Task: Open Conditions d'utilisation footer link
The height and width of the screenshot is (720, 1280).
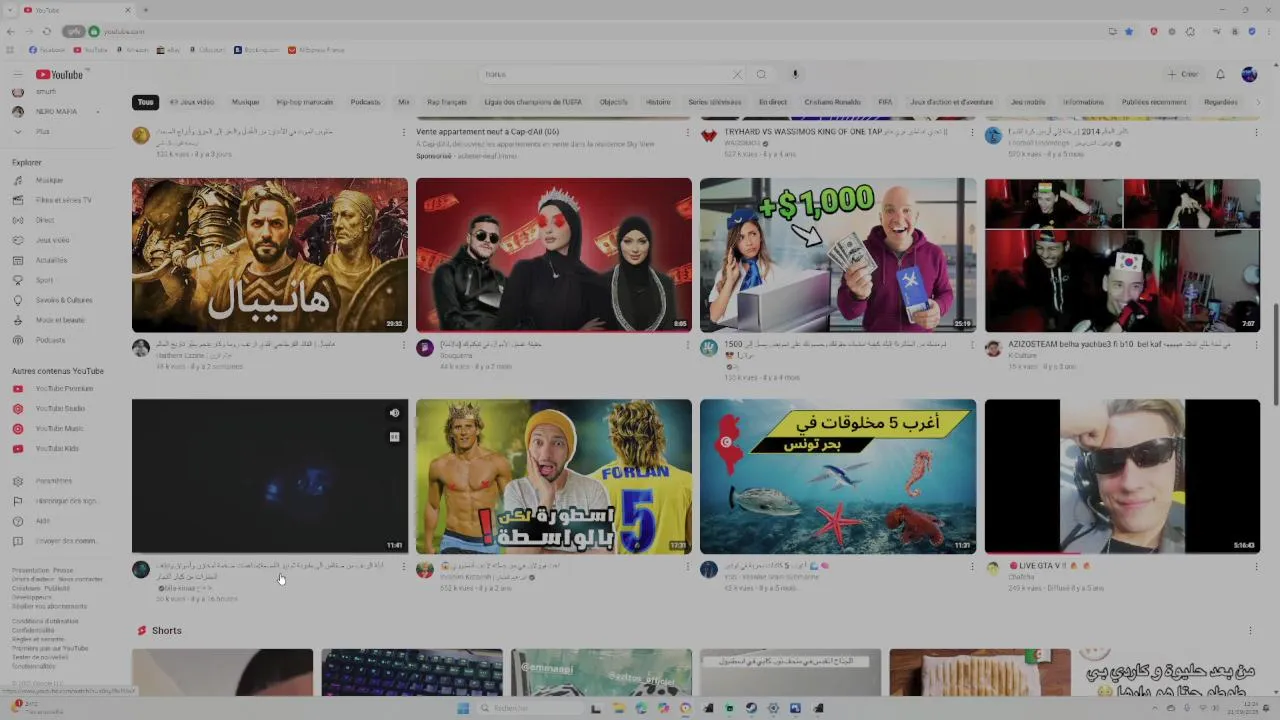Action: pos(45,621)
